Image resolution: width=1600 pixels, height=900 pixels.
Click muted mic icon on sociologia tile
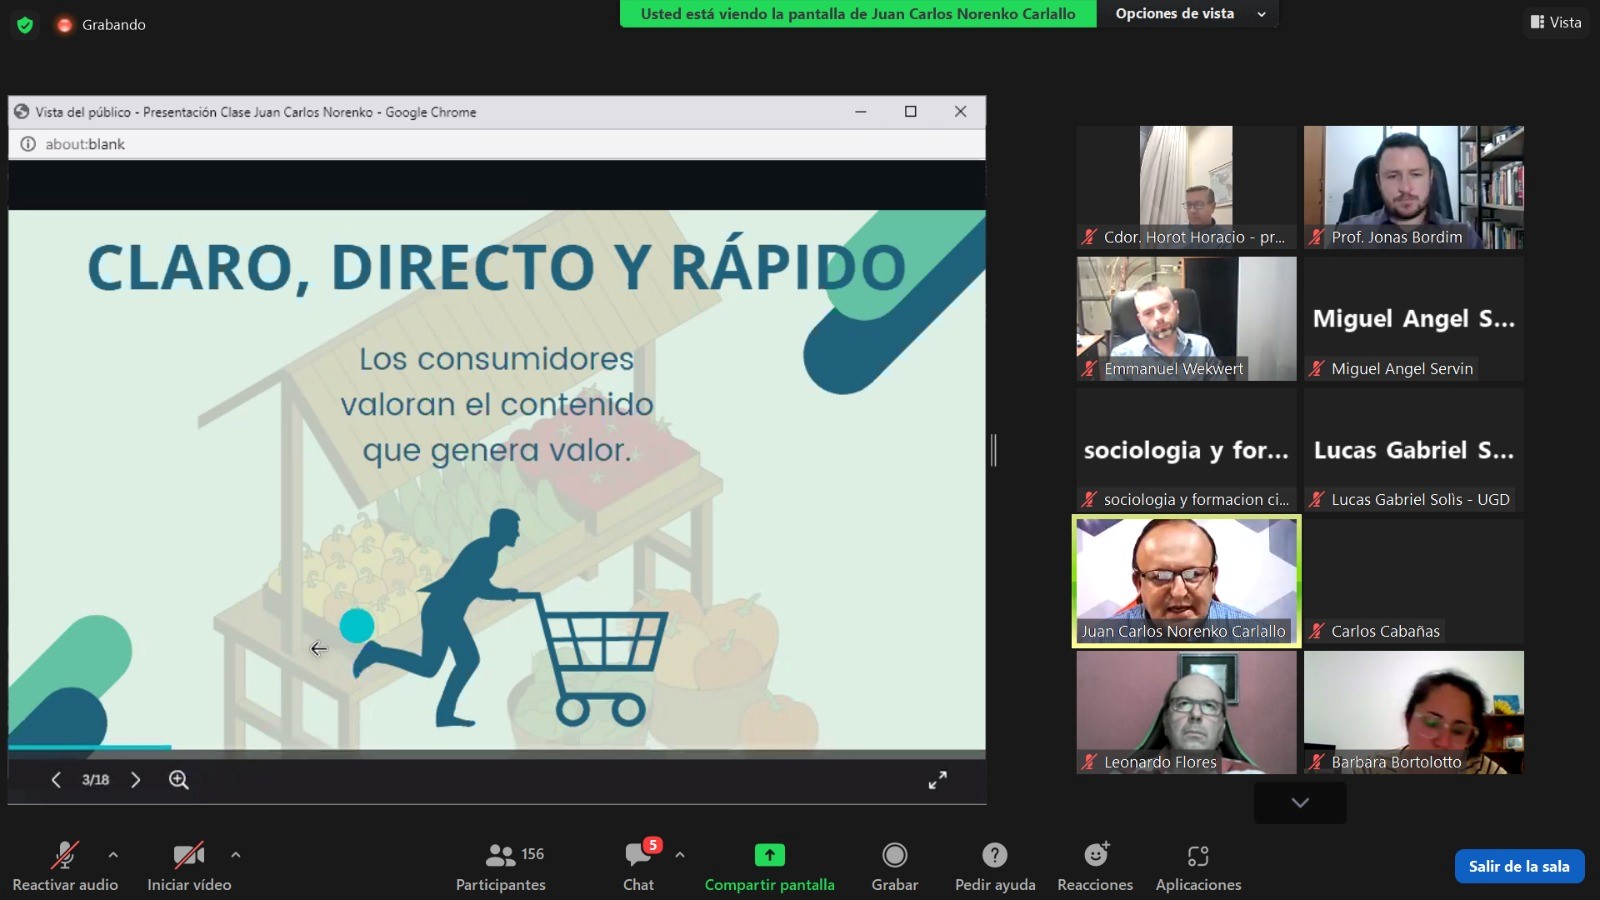pos(1089,499)
